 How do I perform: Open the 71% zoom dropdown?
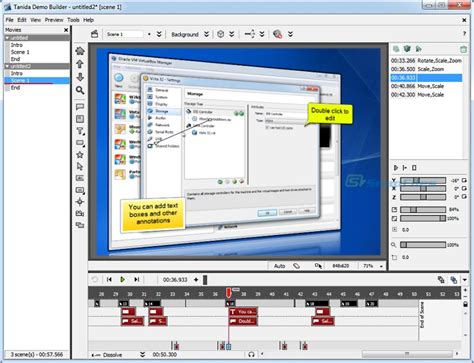click(381, 266)
